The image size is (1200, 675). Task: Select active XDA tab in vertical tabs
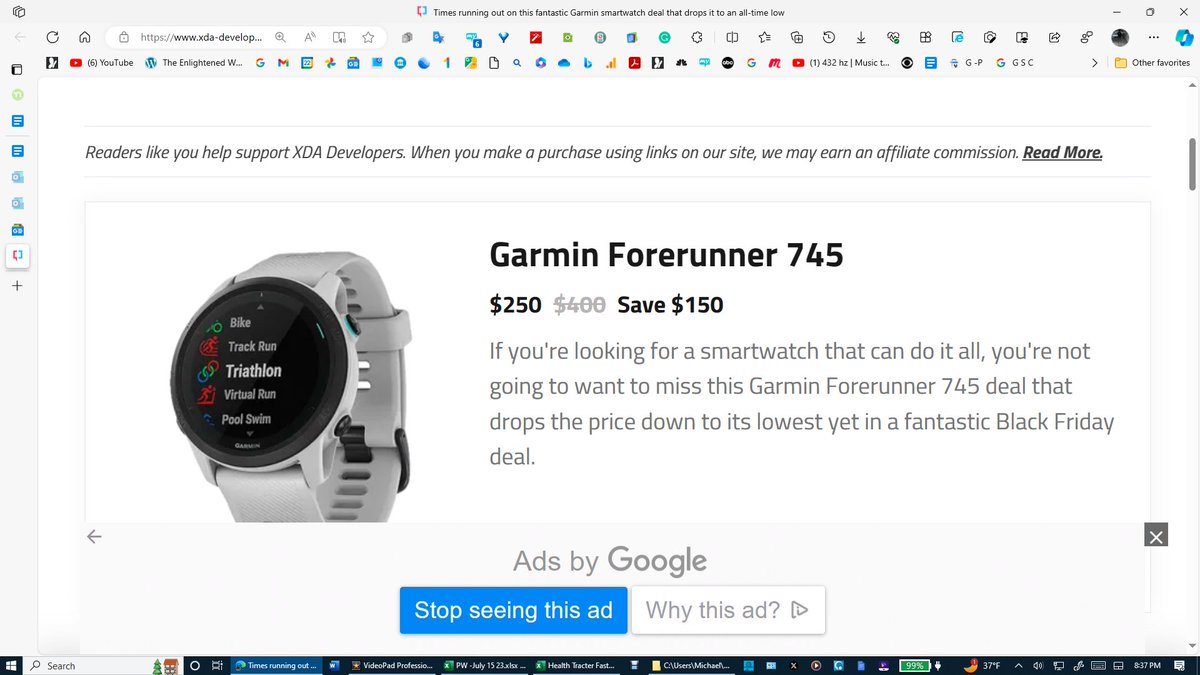17,256
